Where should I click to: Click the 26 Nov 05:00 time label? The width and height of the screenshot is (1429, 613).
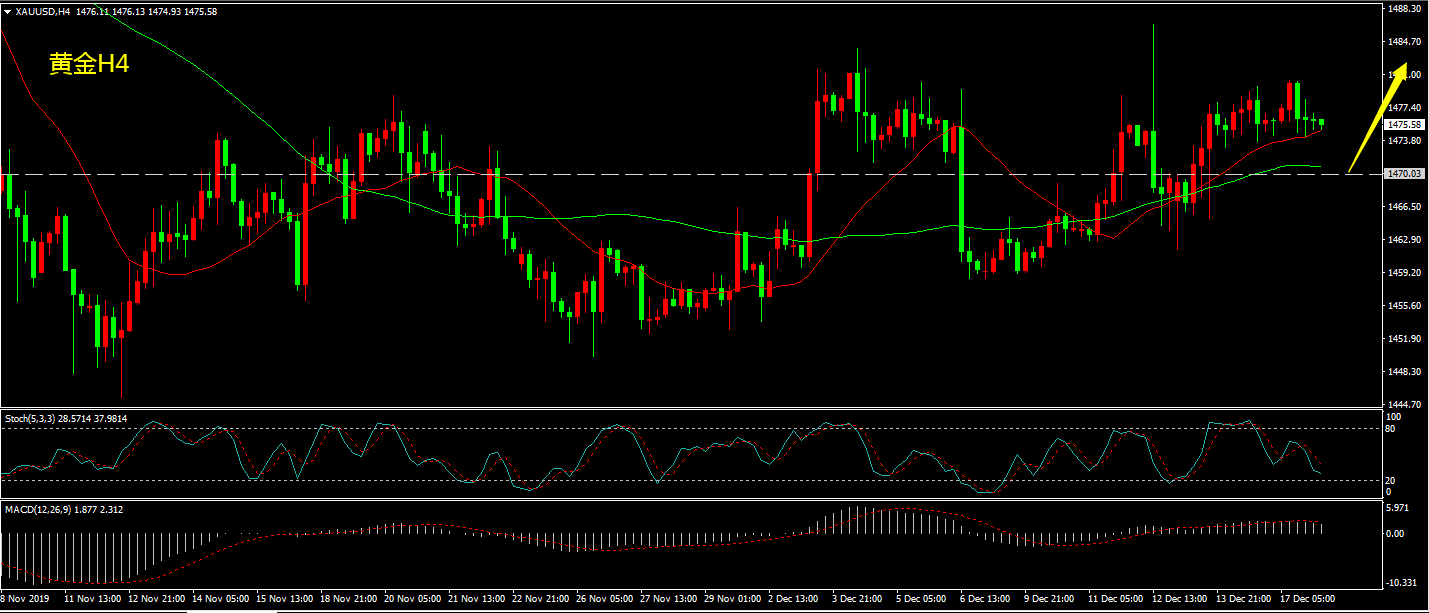pyautogui.click(x=605, y=599)
